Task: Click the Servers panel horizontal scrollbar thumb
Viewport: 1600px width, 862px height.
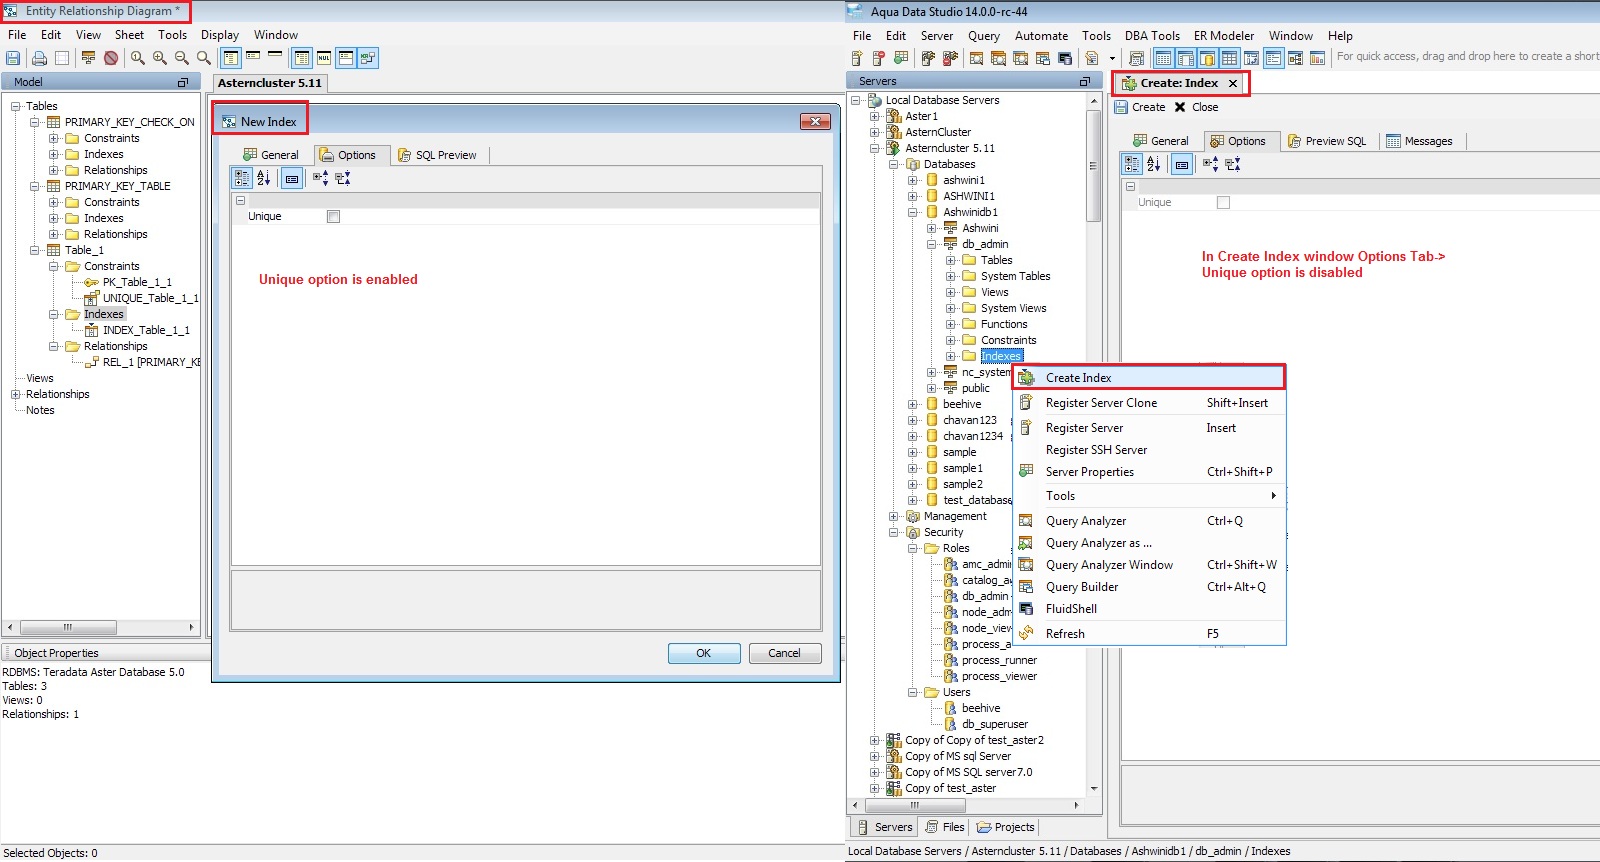Action: pyautogui.click(x=915, y=805)
